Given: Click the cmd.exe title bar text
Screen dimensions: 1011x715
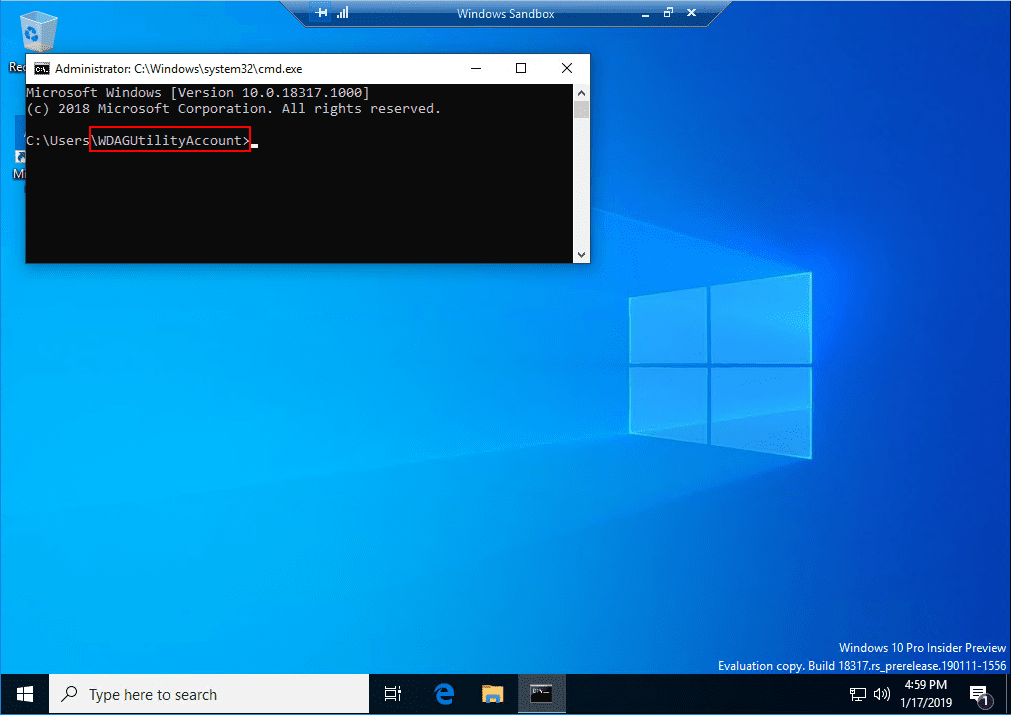Looking at the screenshot, I should click(179, 69).
